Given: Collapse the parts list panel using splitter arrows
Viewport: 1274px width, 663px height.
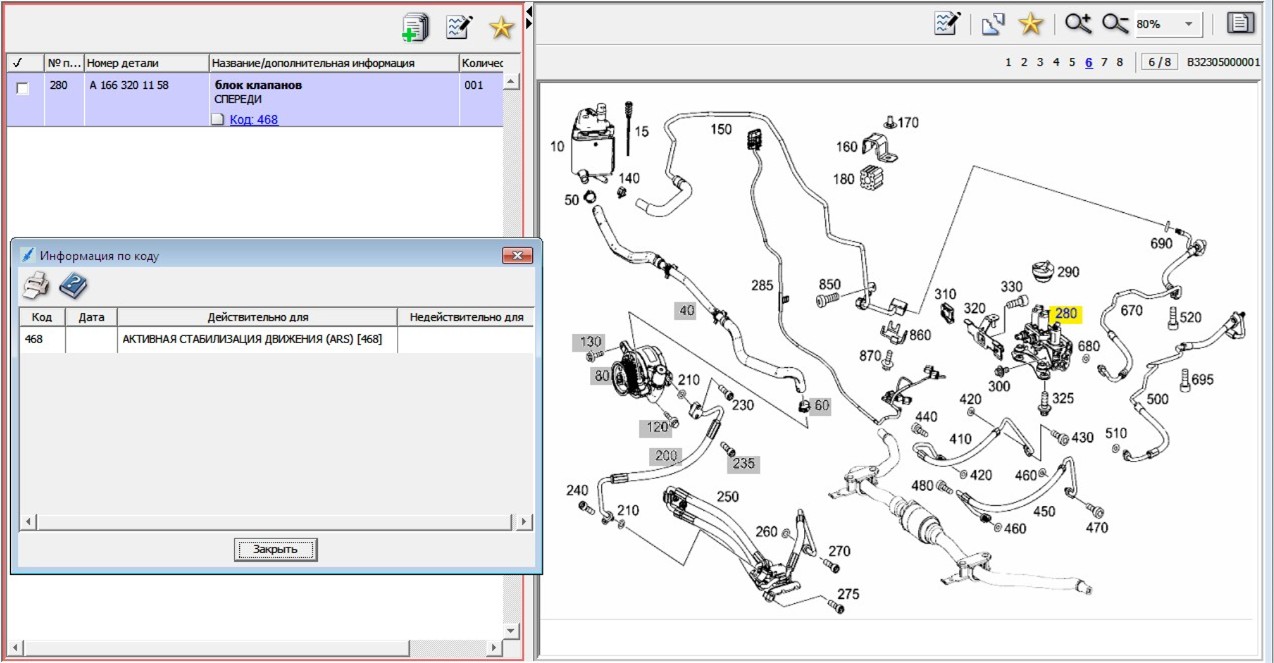Looking at the screenshot, I should click(529, 14).
